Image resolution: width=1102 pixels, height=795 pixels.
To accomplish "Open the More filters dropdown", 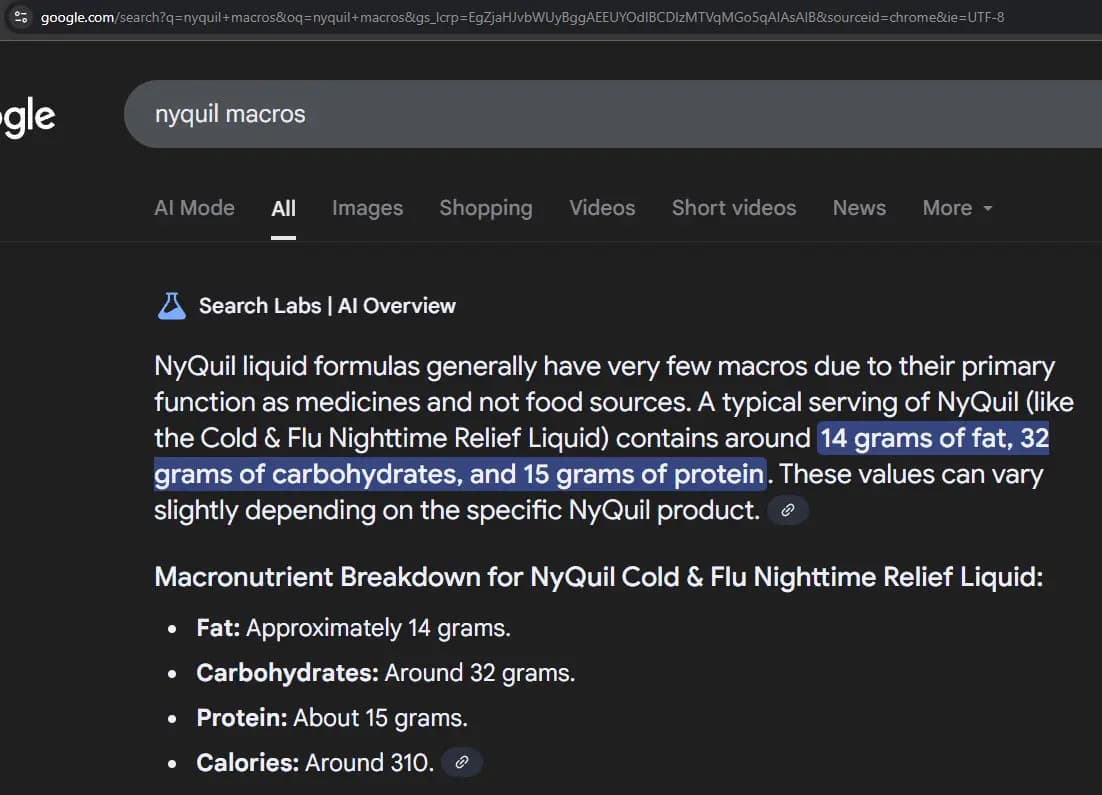I will coord(956,208).
